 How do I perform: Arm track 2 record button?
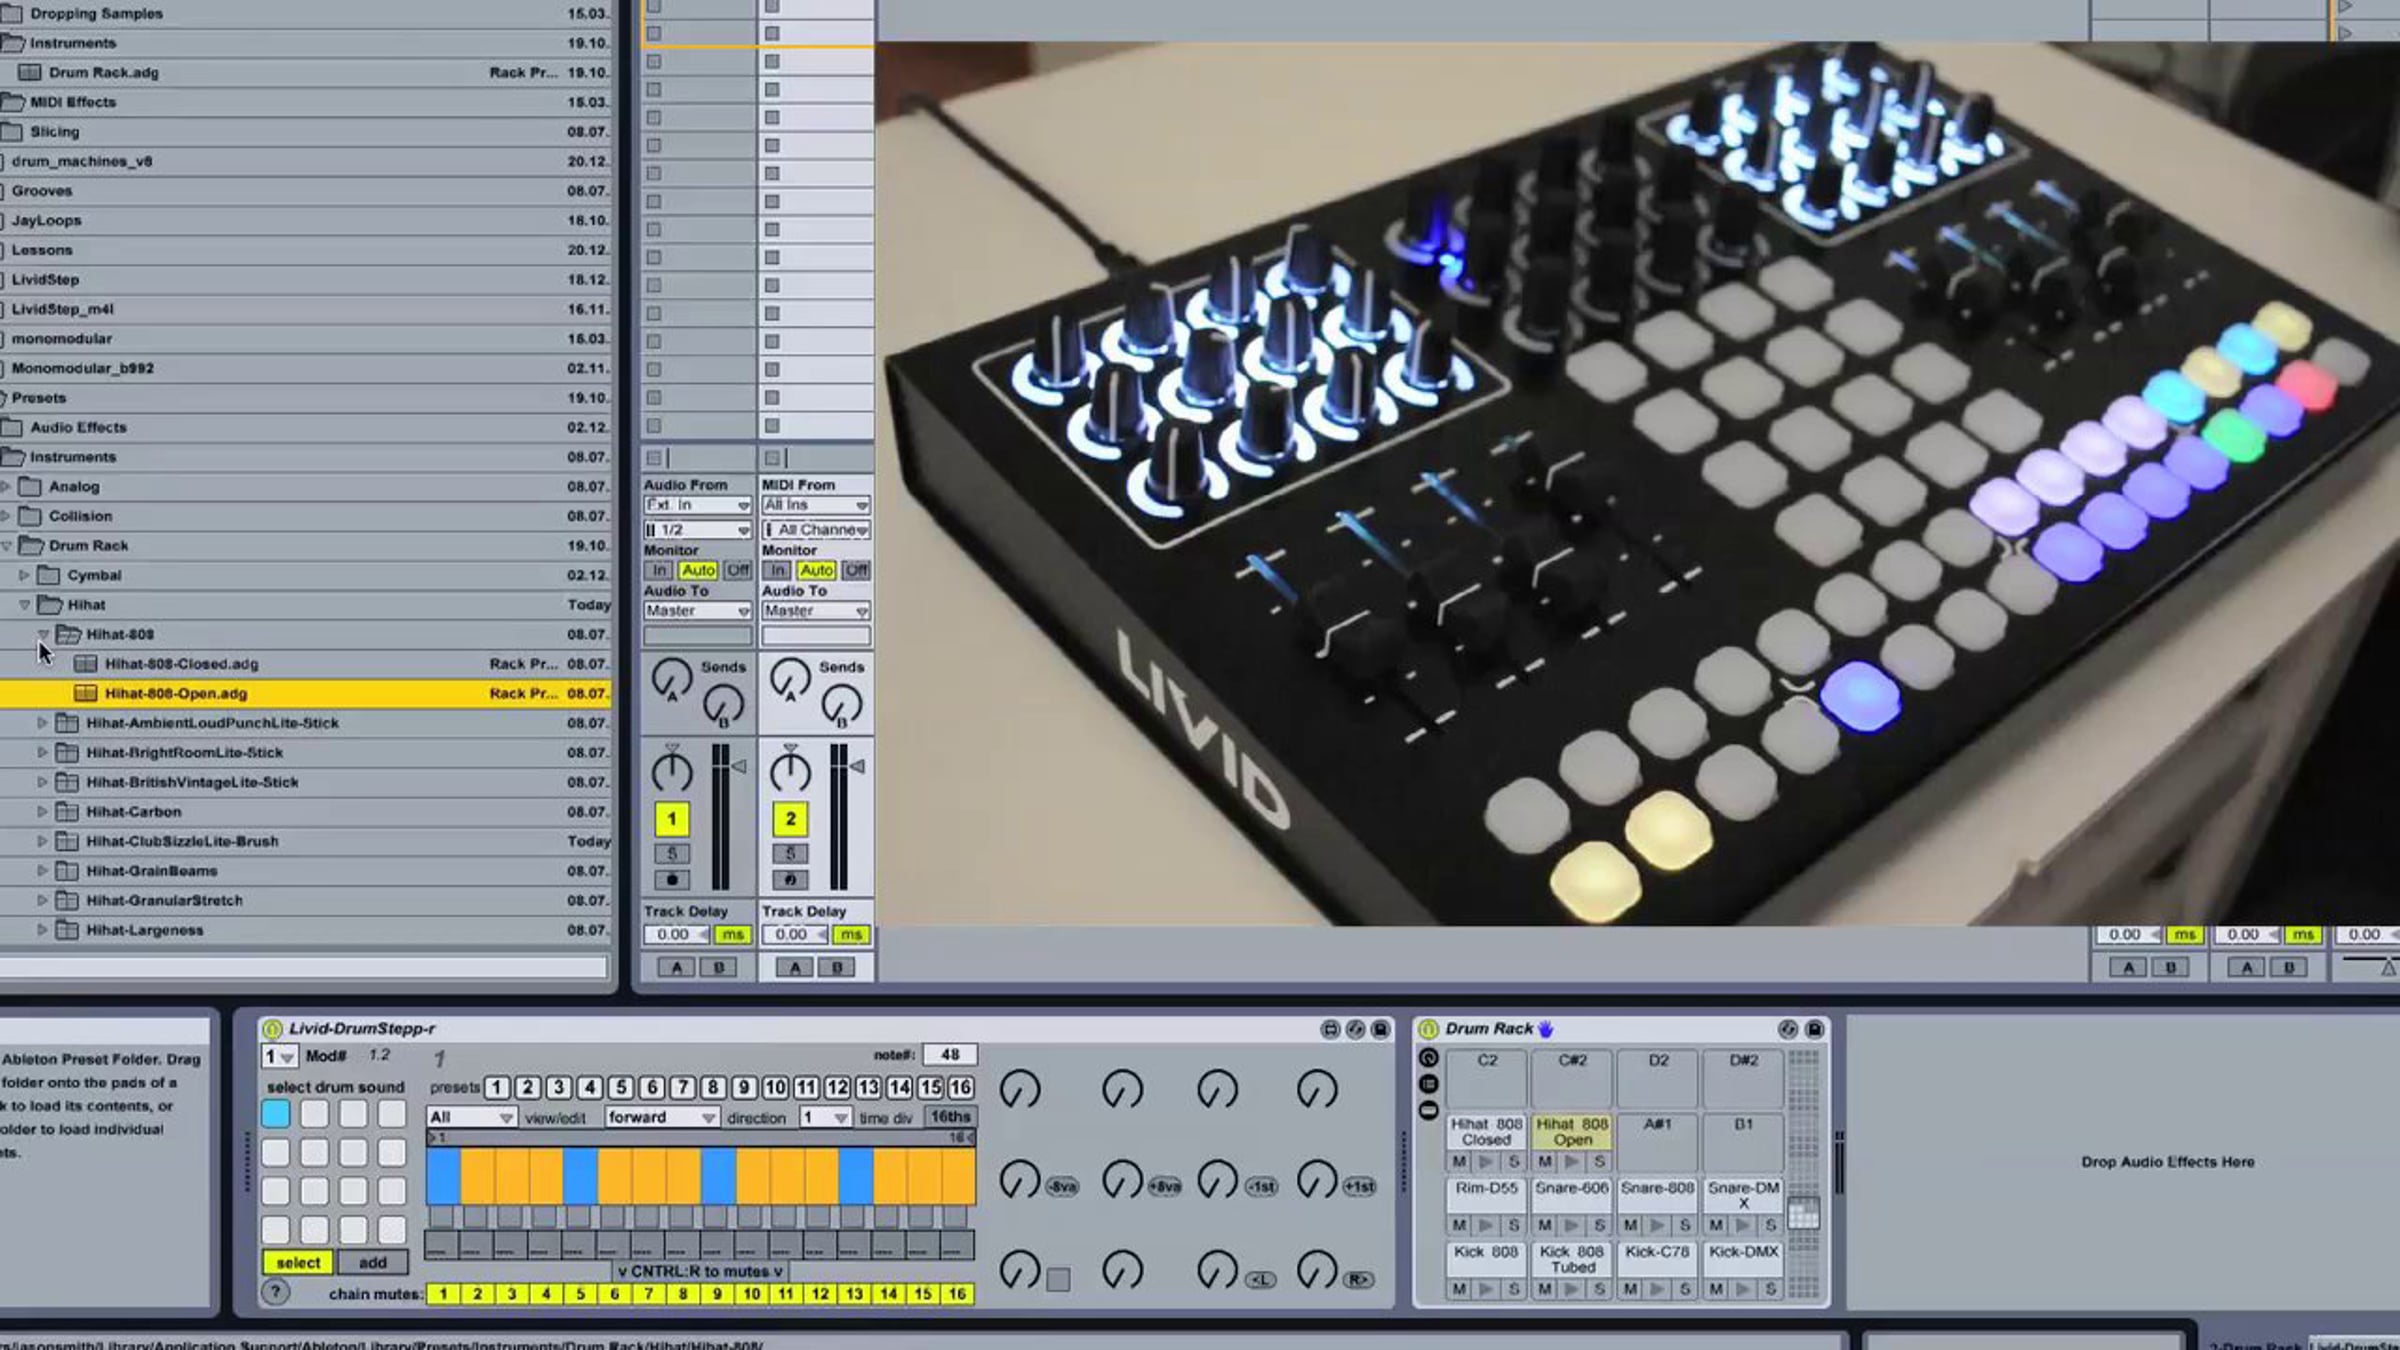790,880
